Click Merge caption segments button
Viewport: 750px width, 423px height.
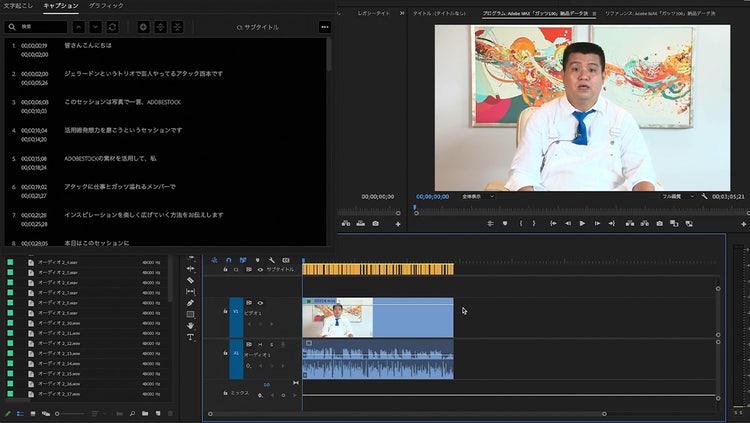pyautogui.click(x=177, y=27)
